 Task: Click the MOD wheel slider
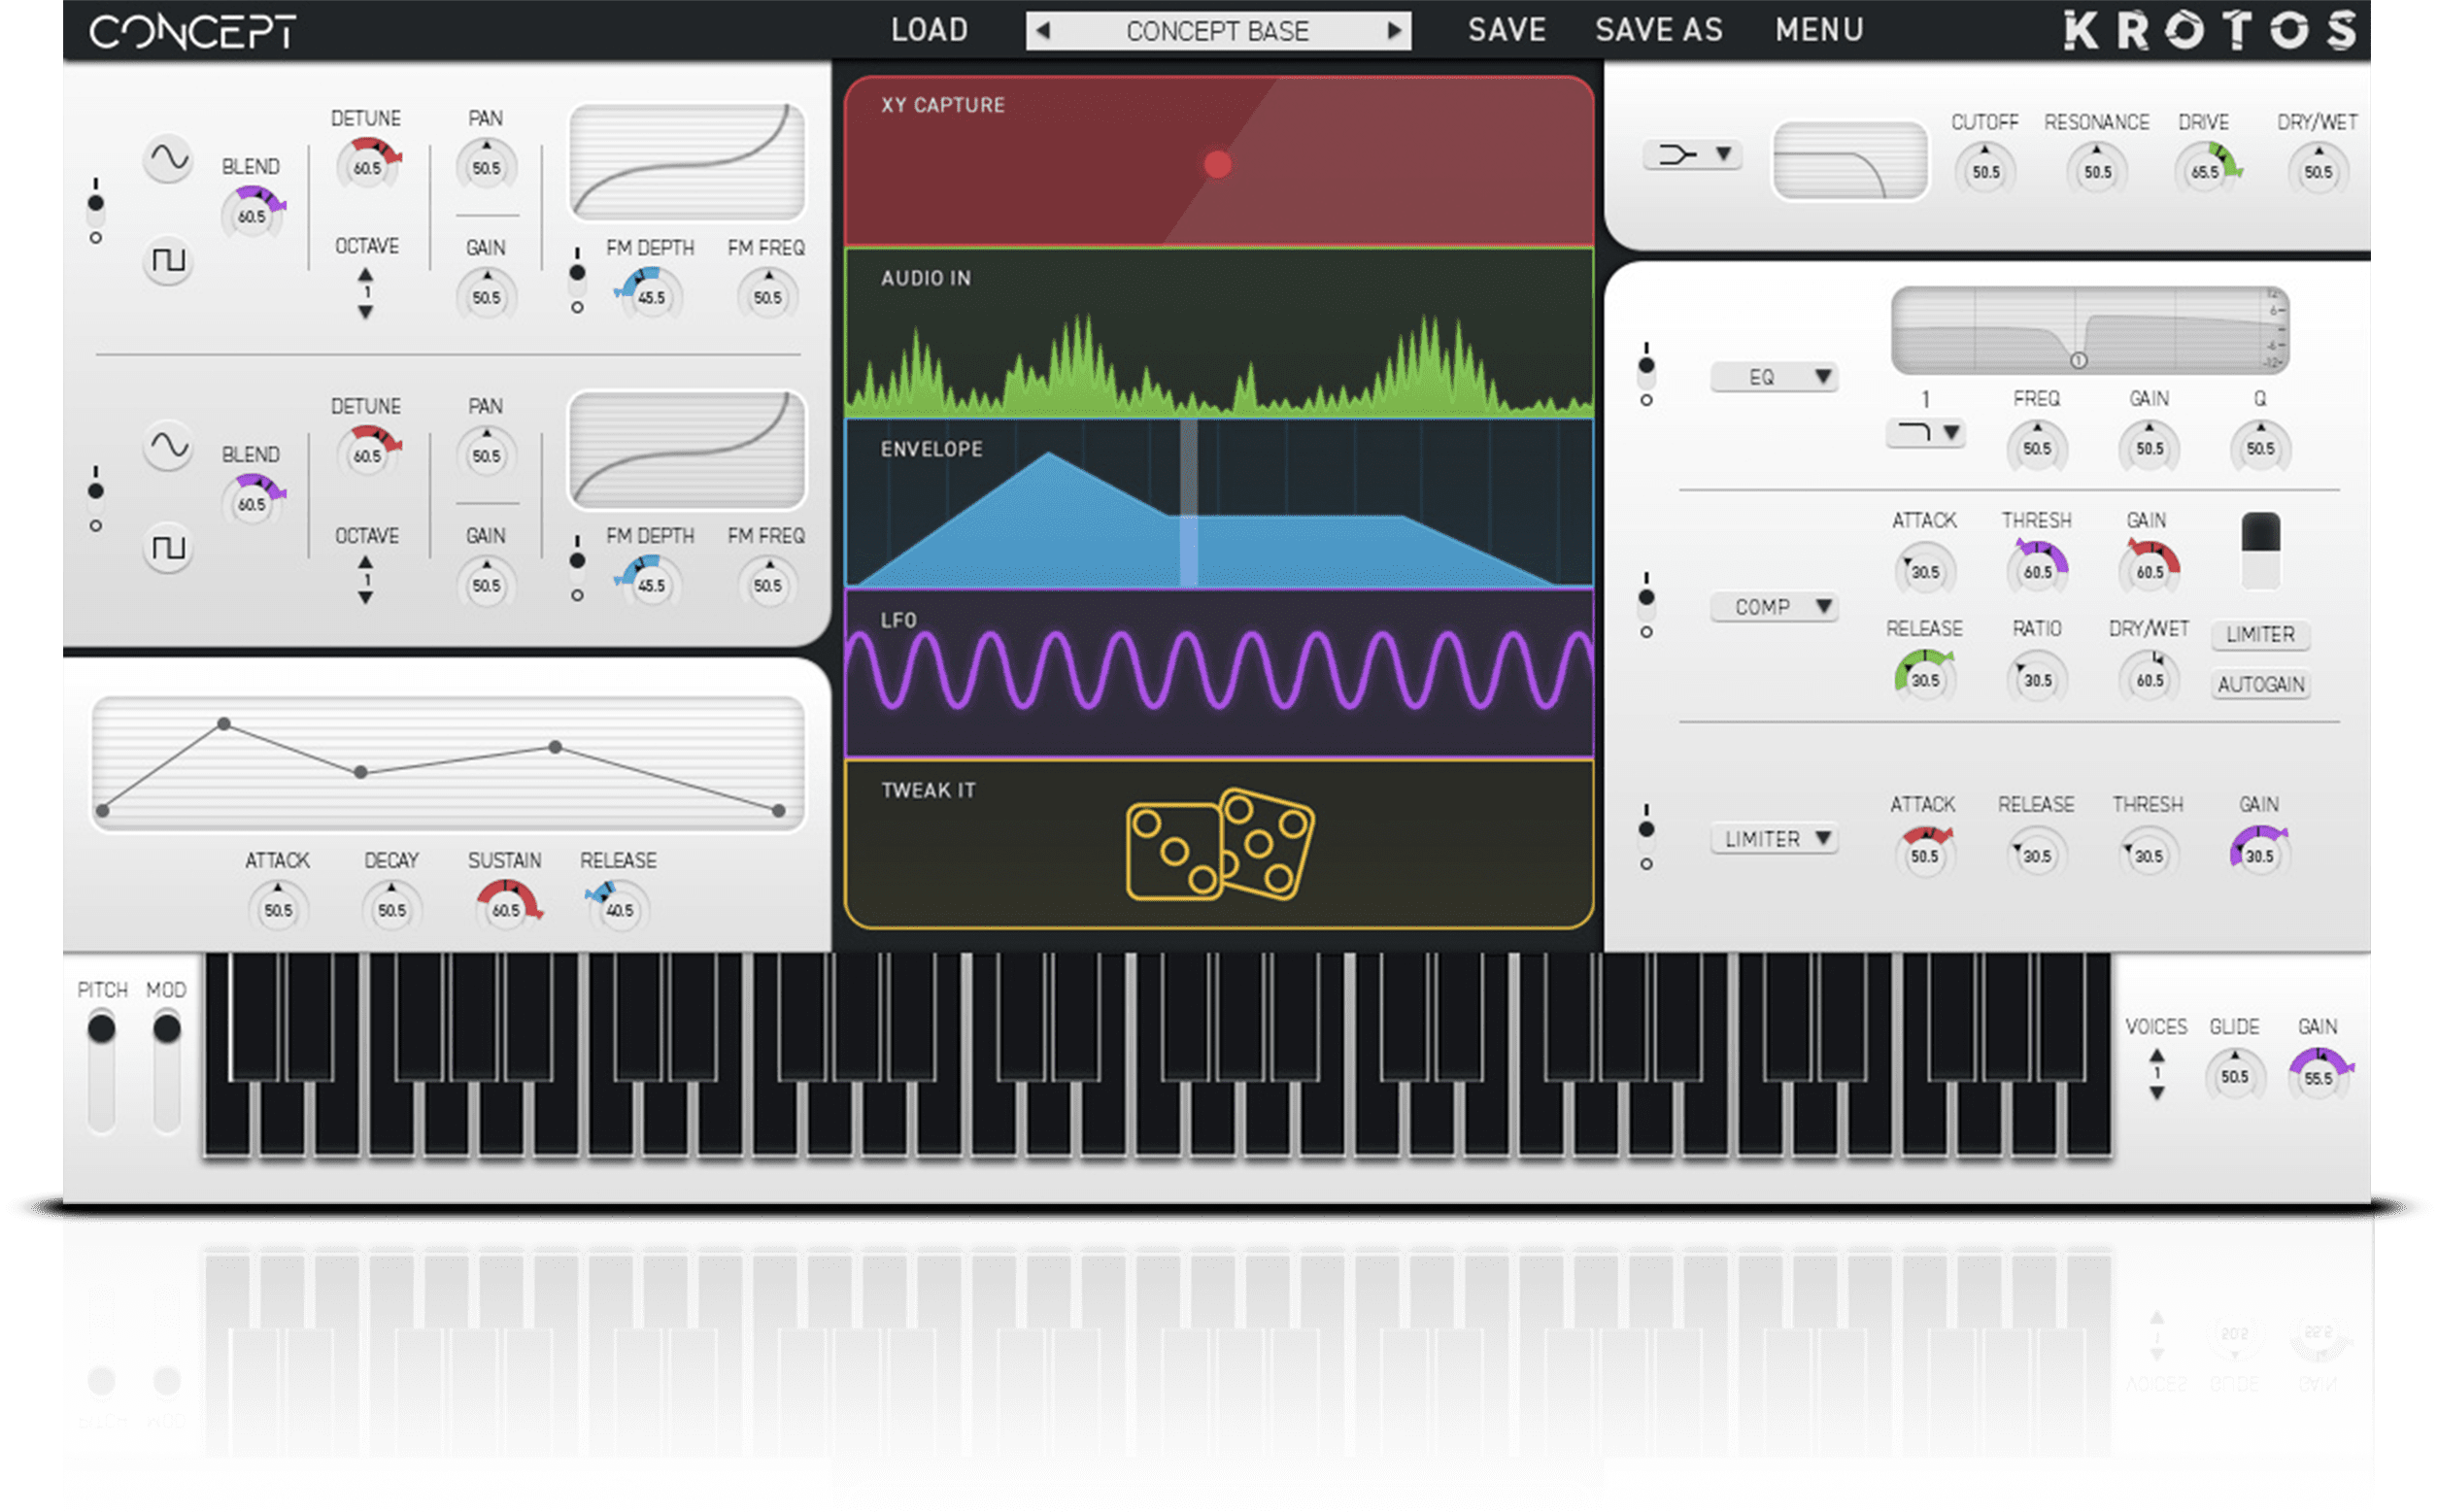(166, 1071)
